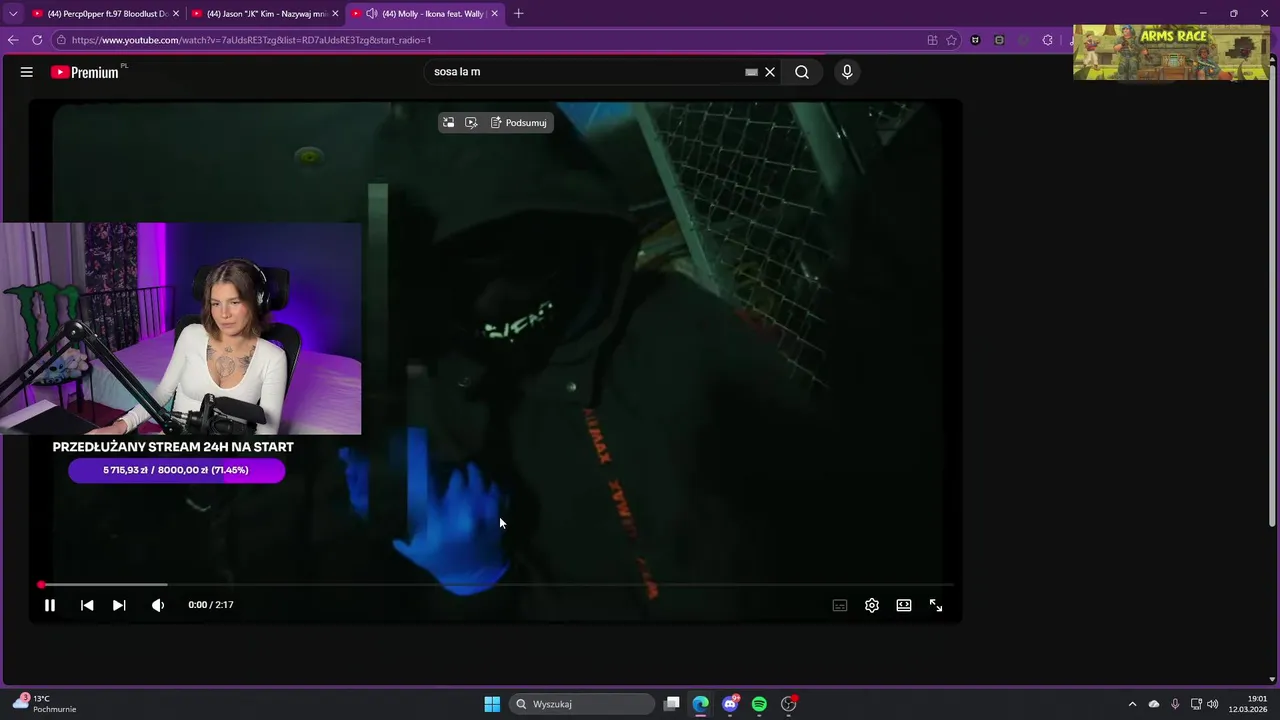Open the taskbar app with red badge right of Spotify
1280x720 pixels.
[789, 704]
